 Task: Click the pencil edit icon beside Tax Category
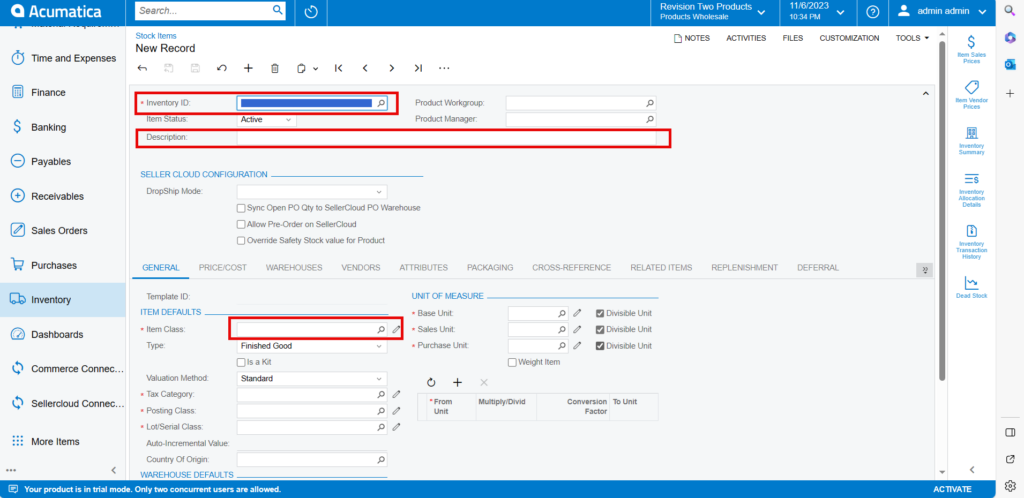396,394
